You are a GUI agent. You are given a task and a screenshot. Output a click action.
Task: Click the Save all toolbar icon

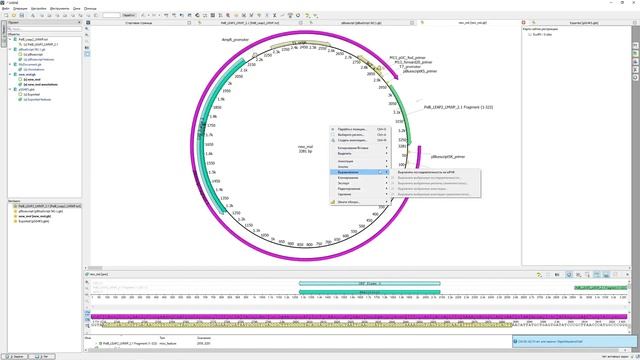pyautogui.click(x=22, y=15)
